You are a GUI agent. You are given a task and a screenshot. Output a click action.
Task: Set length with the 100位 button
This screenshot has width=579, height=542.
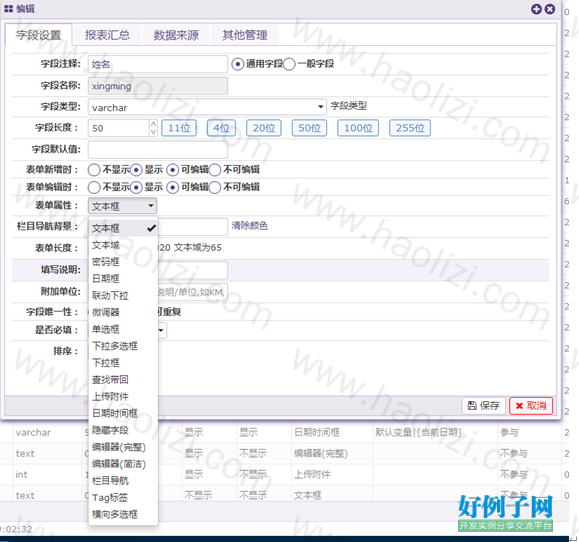358,128
